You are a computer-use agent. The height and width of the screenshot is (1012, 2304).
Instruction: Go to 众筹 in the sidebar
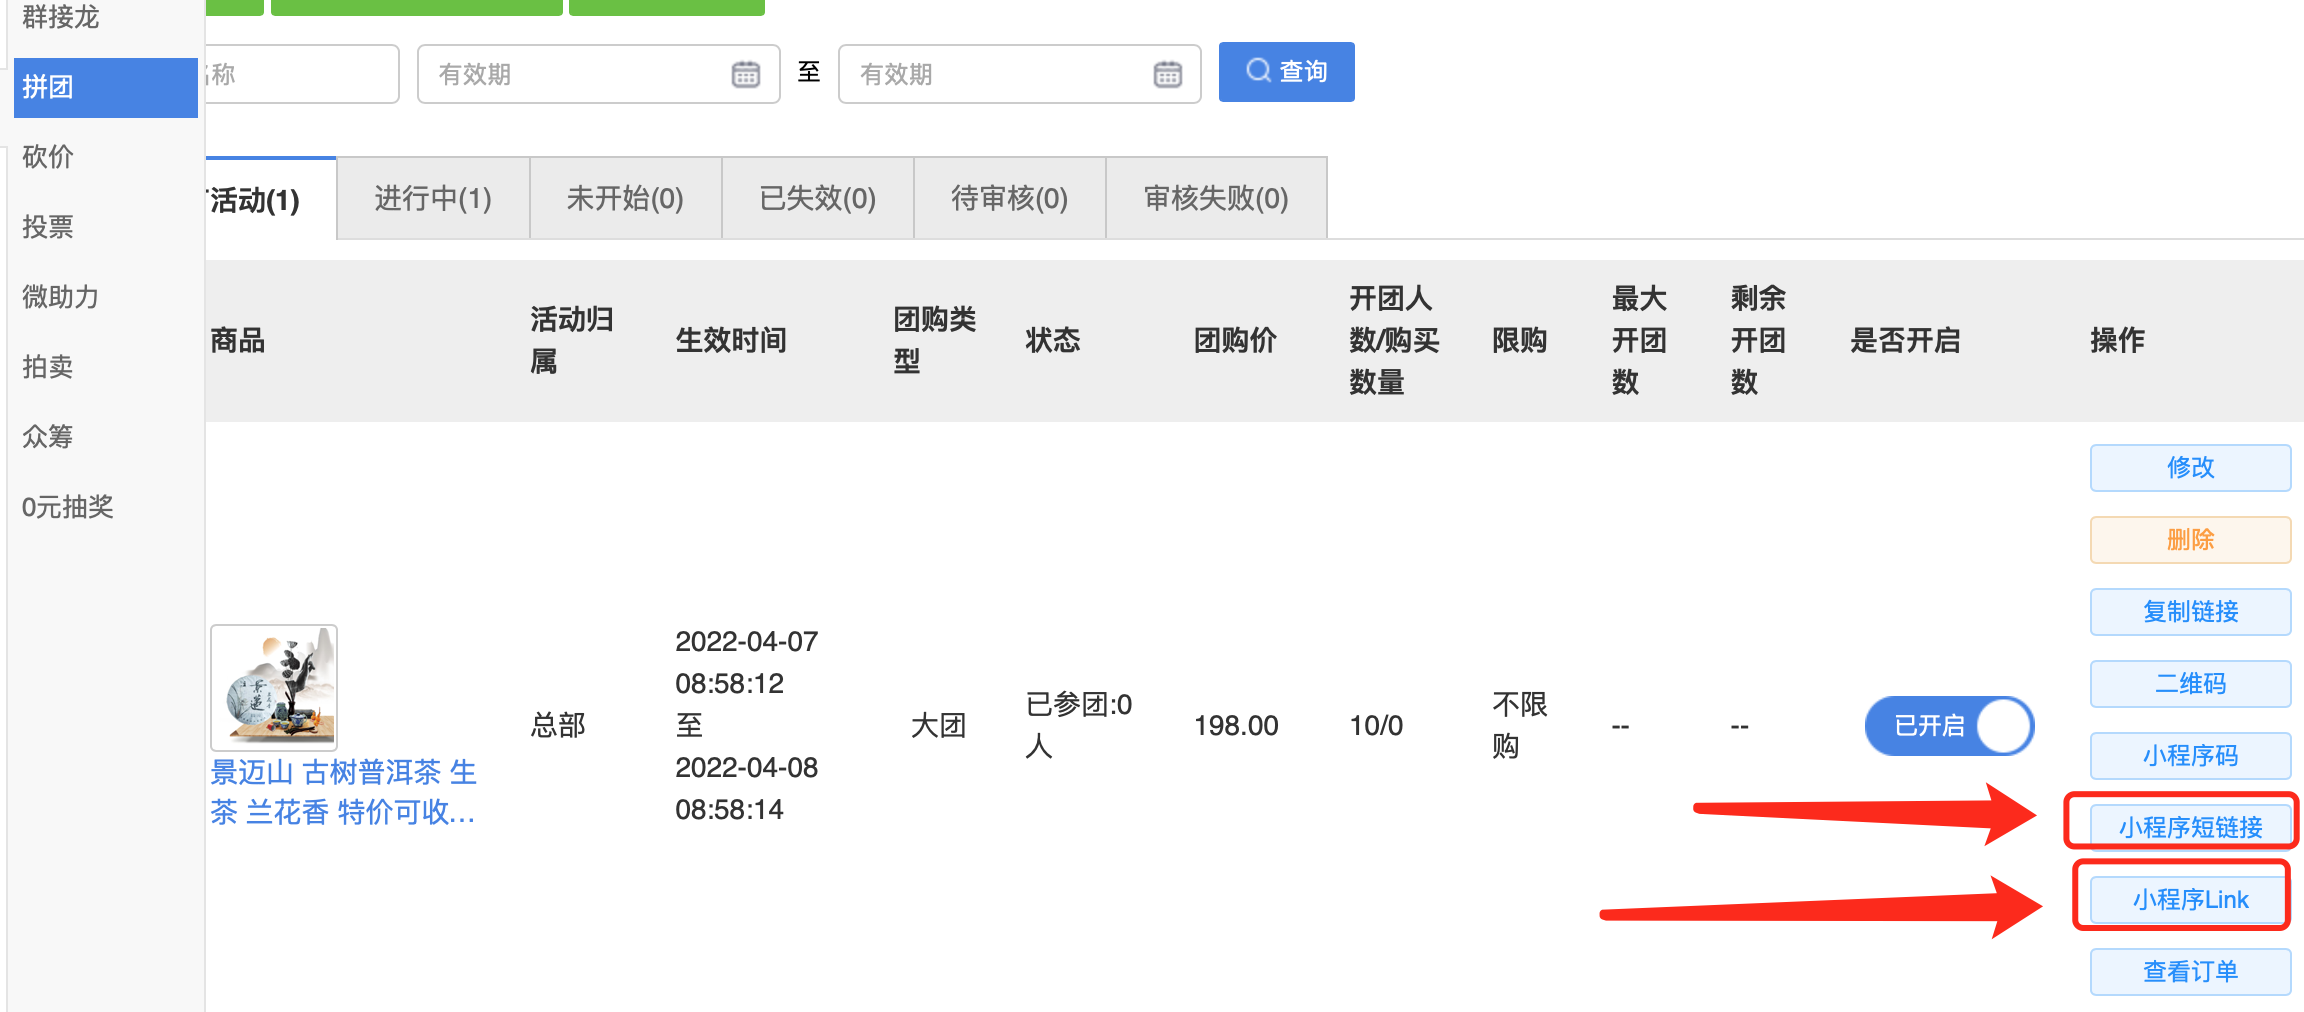pyautogui.click(x=48, y=437)
